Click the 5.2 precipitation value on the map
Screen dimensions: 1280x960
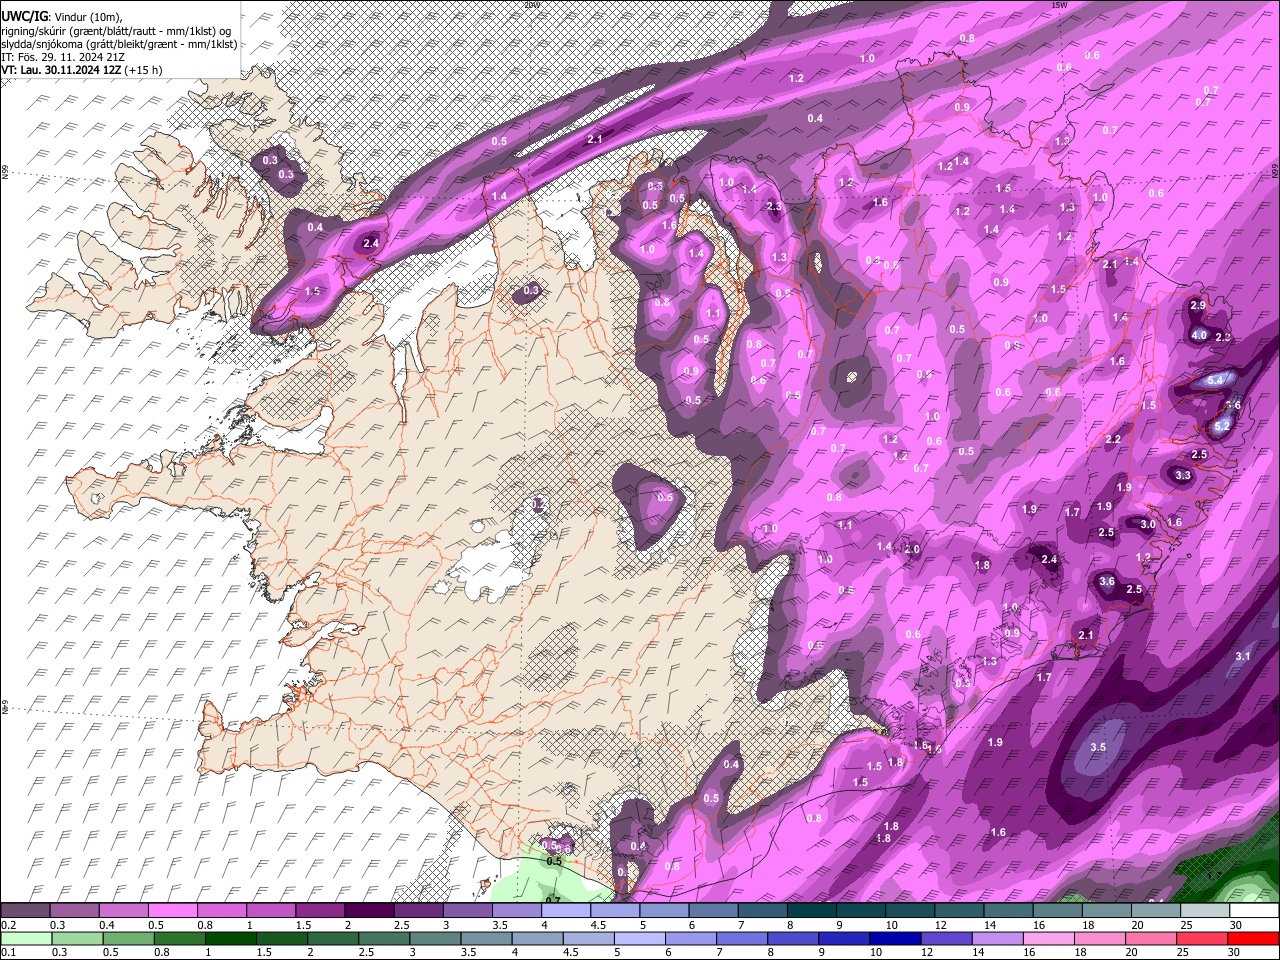1221,425
